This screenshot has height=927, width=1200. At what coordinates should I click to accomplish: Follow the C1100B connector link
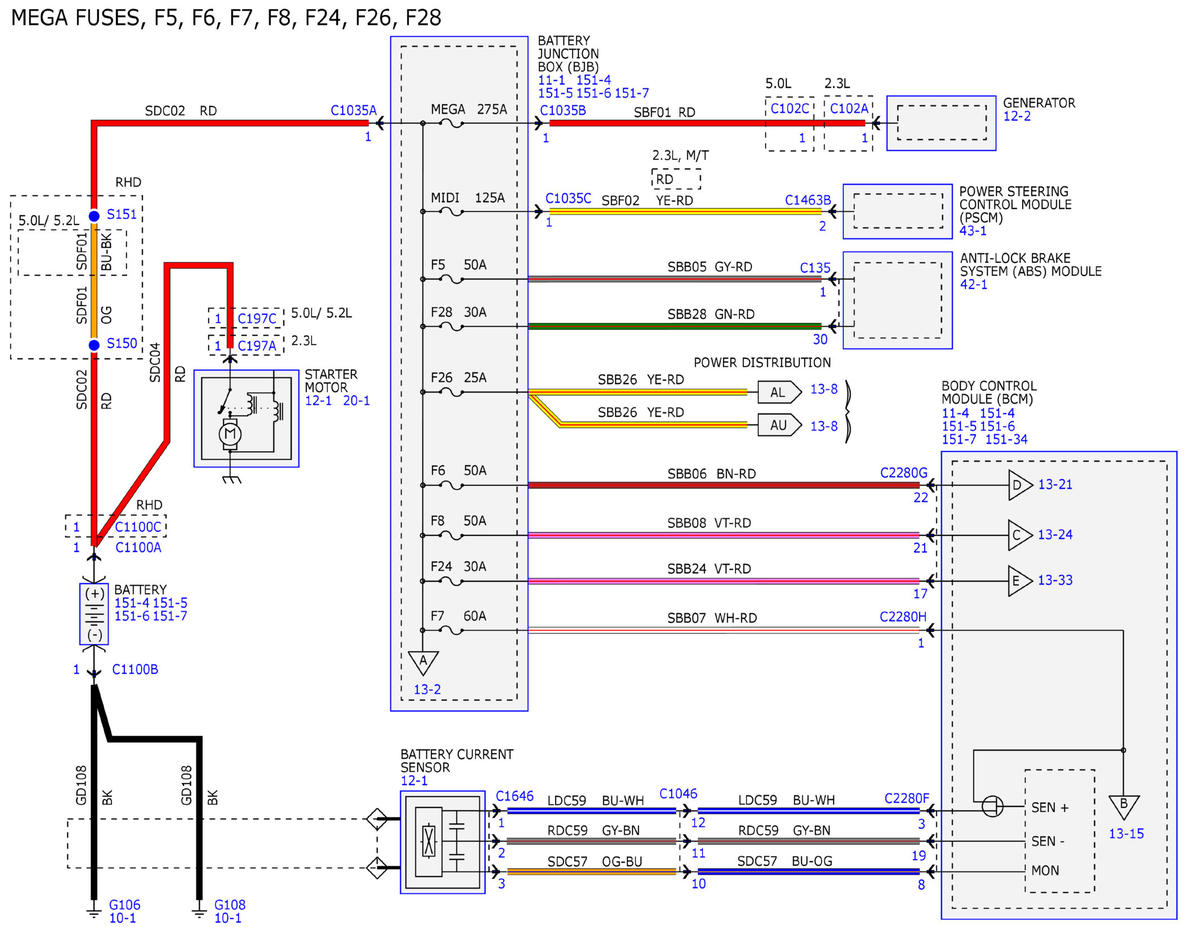tap(135, 670)
